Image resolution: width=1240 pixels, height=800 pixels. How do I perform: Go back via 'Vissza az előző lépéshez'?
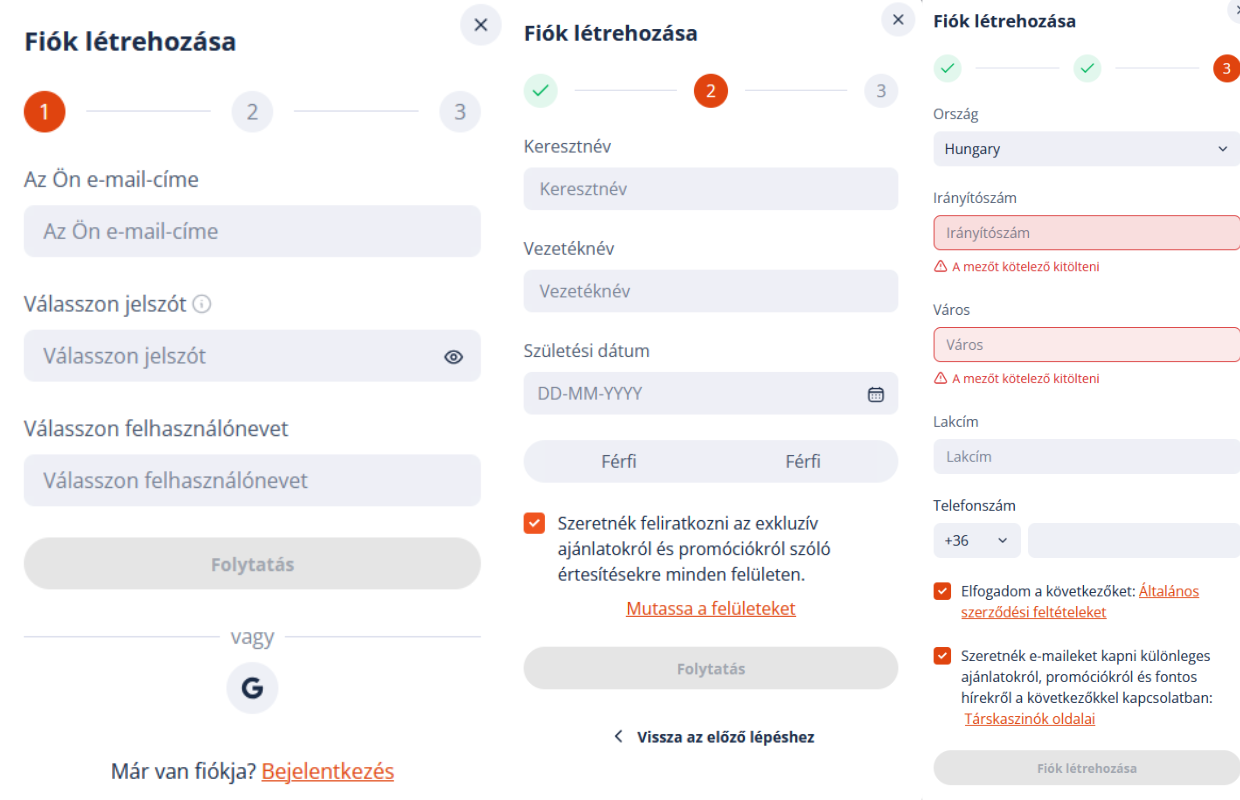click(711, 737)
